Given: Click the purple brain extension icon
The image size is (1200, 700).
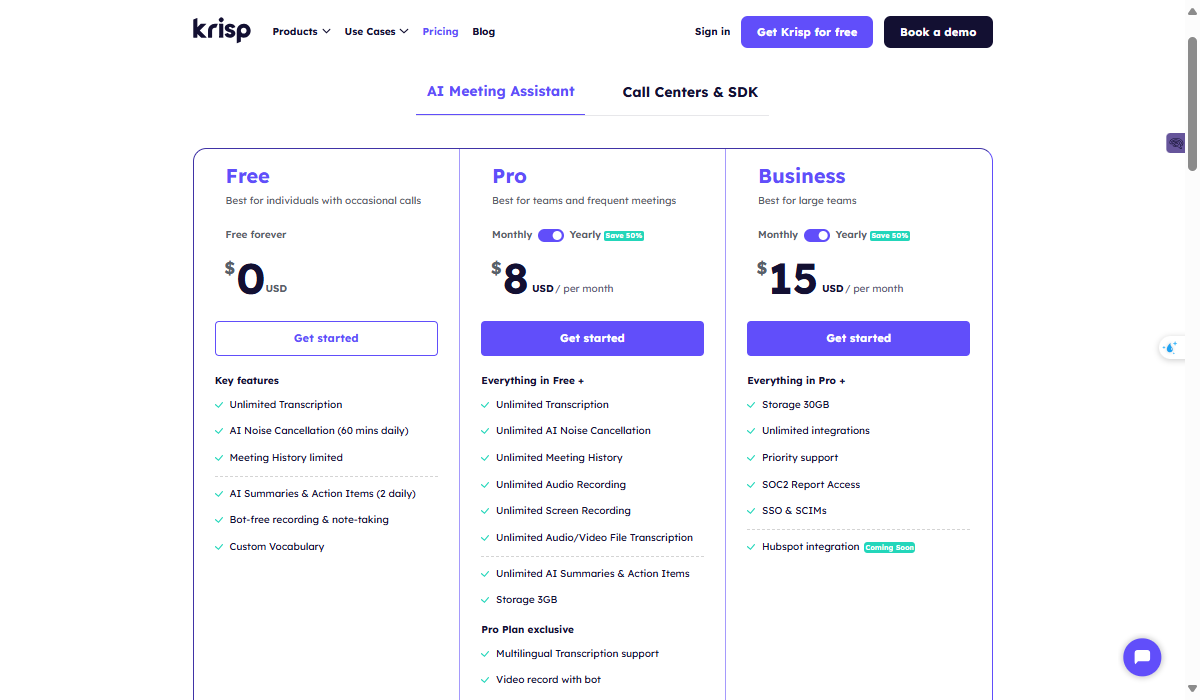Looking at the screenshot, I should pyautogui.click(x=1175, y=143).
